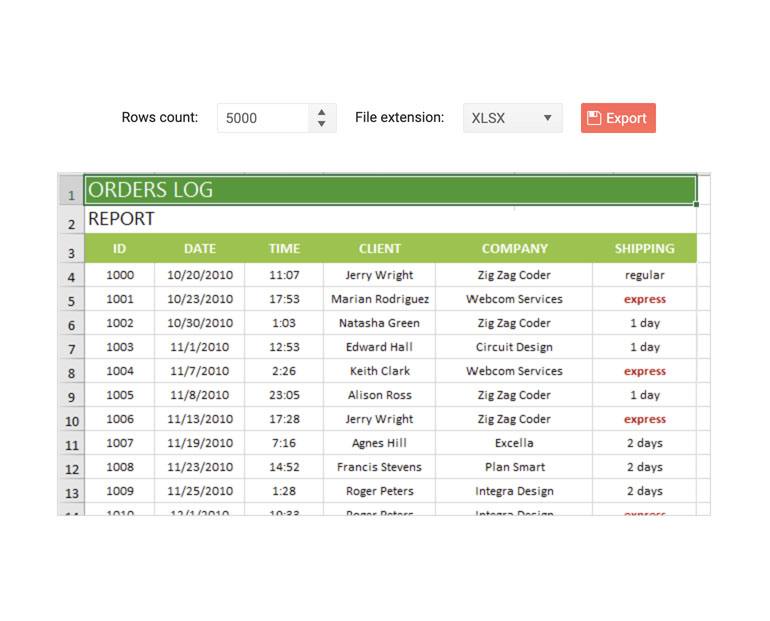
Task: Click the SHIPPING column header
Action: [x=644, y=249]
